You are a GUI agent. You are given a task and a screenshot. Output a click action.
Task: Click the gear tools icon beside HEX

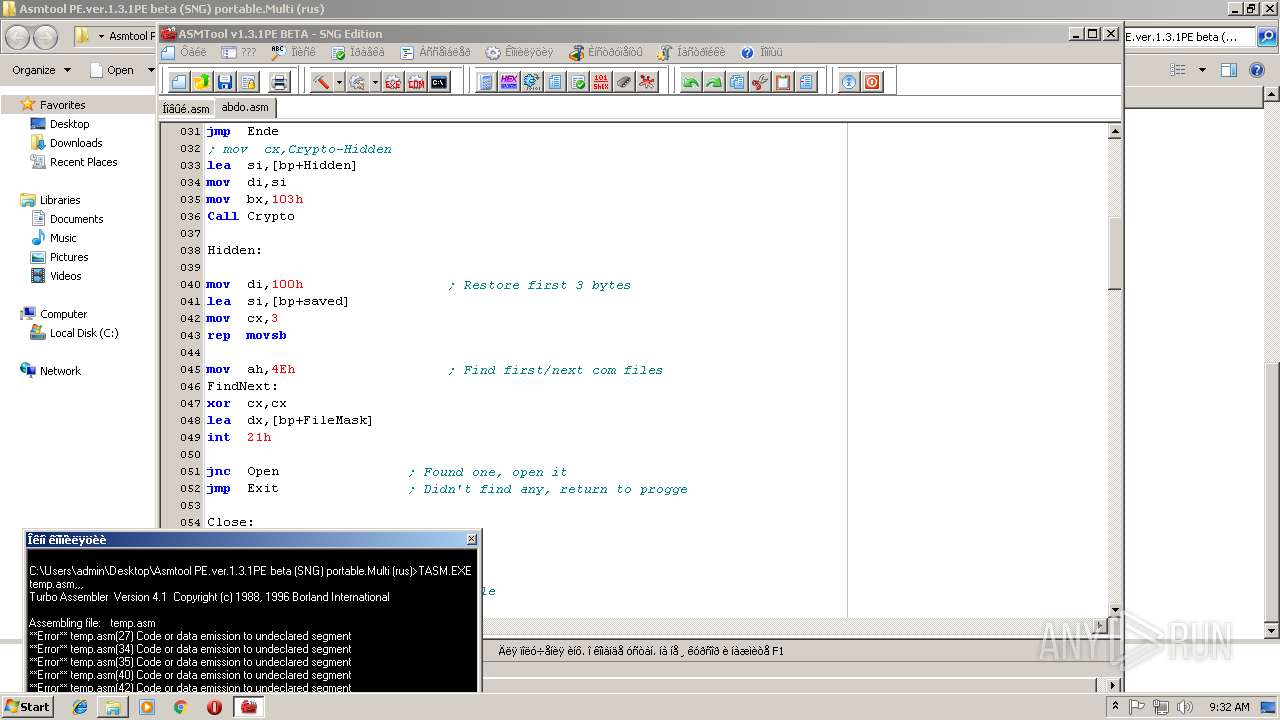(x=532, y=82)
